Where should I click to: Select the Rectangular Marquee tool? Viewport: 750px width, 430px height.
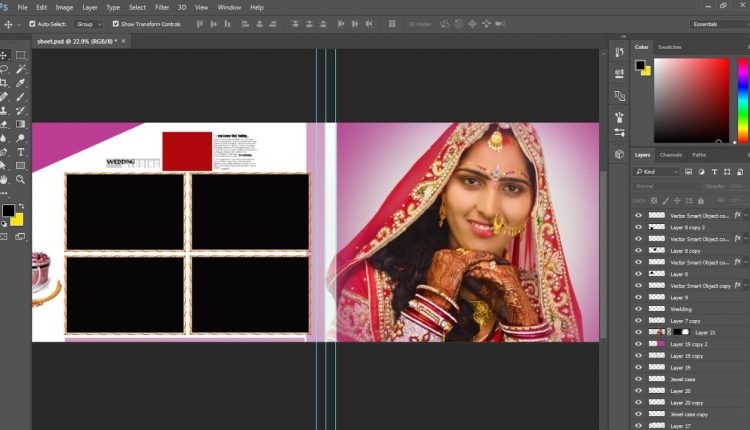click(x=20, y=55)
